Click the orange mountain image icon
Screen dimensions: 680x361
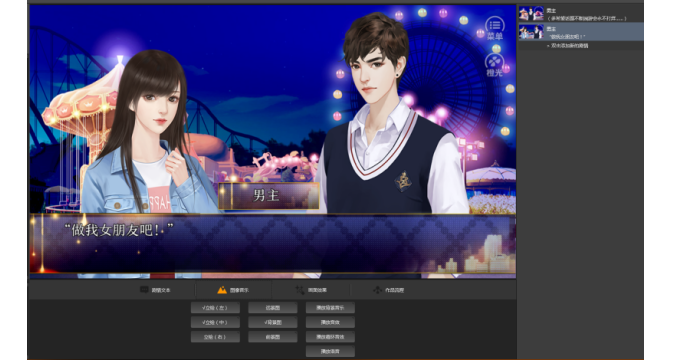click(222, 289)
